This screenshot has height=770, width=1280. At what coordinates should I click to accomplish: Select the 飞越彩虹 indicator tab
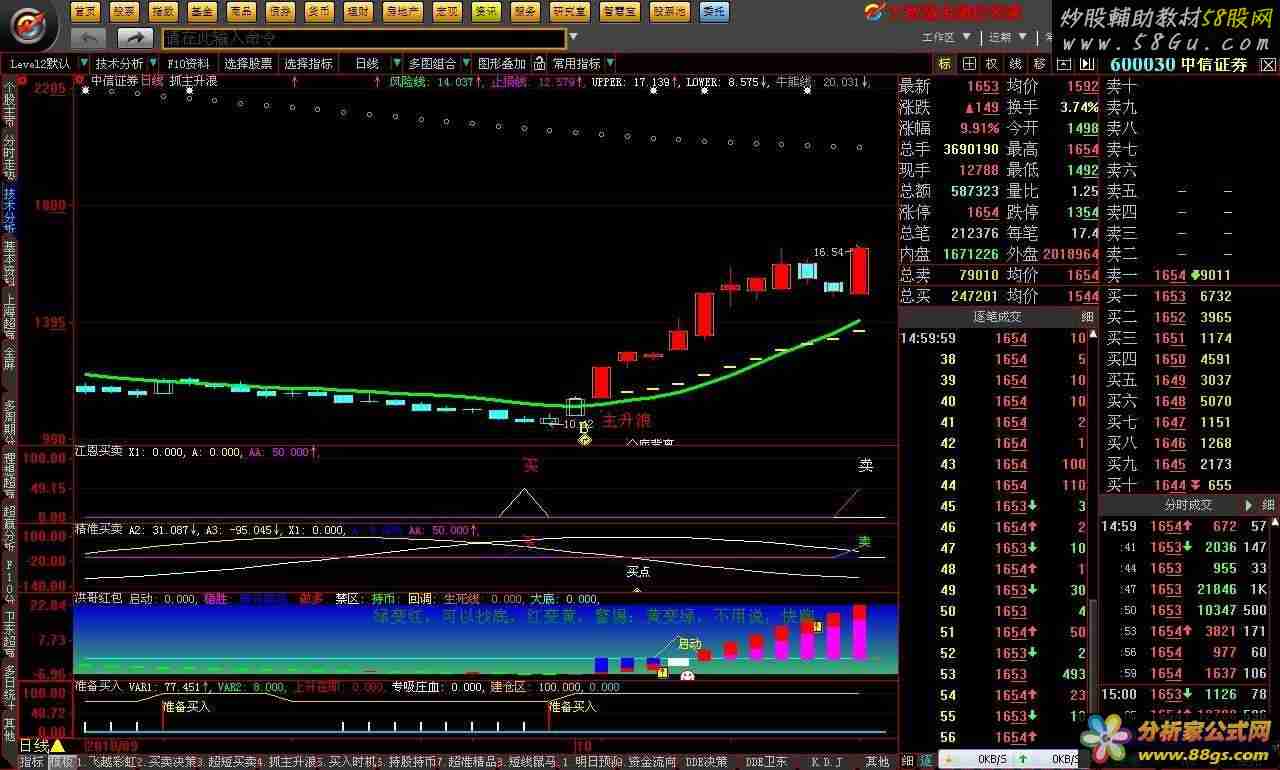click(x=111, y=761)
